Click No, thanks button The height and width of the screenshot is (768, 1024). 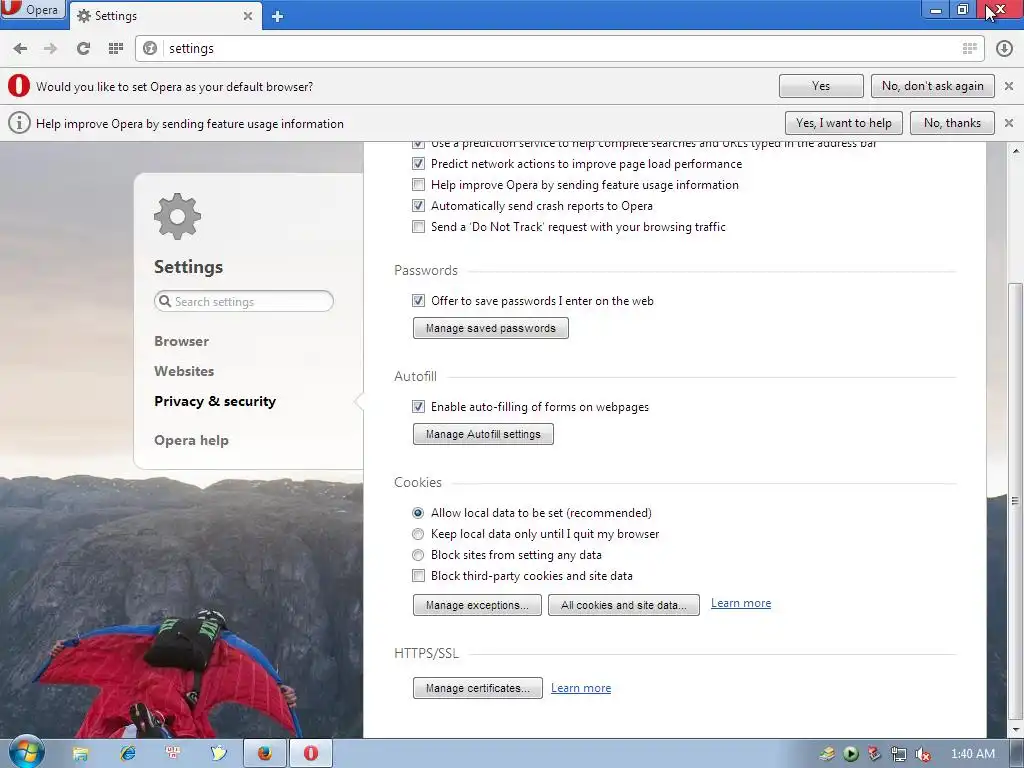pos(952,123)
